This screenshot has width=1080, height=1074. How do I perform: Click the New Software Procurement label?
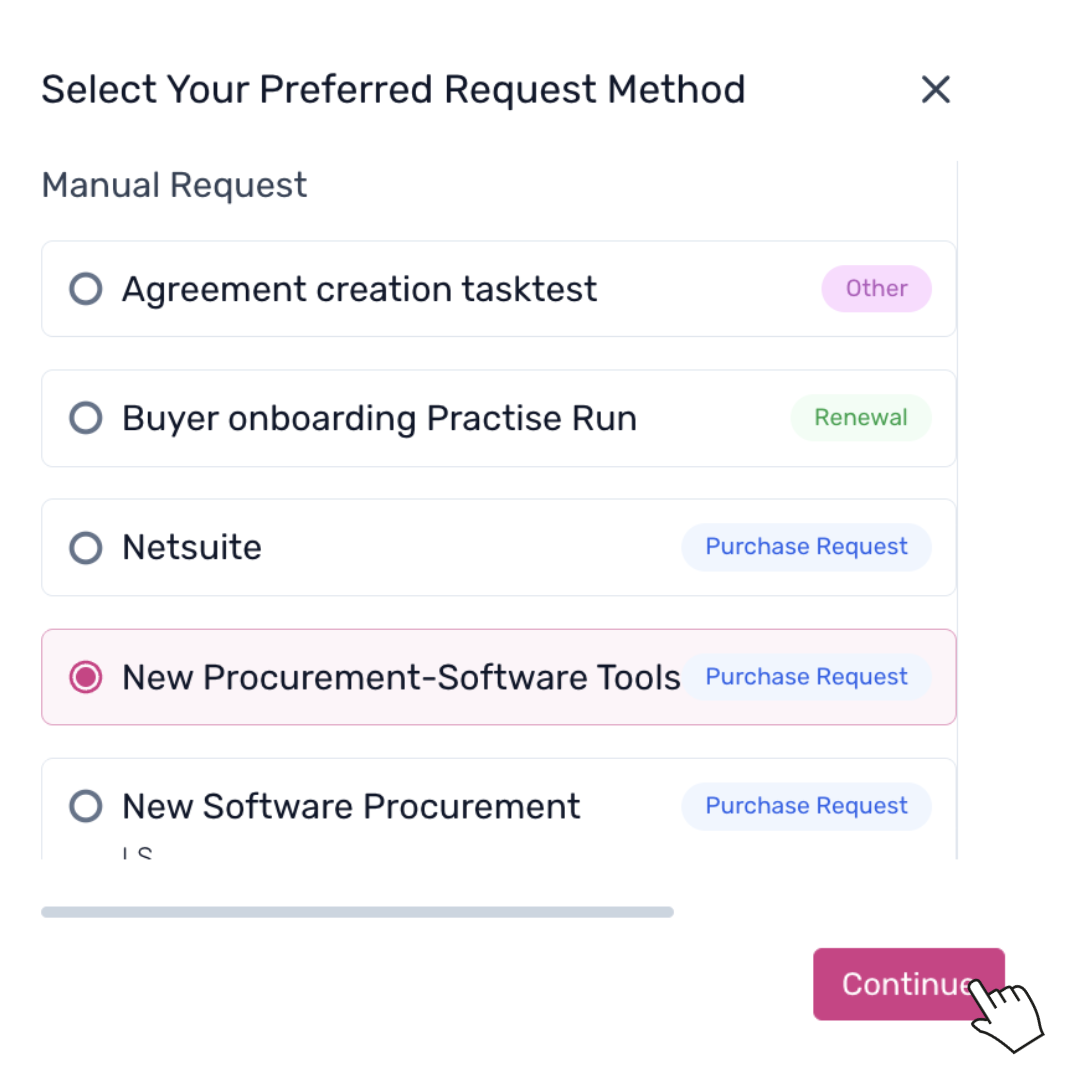coord(351,806)
